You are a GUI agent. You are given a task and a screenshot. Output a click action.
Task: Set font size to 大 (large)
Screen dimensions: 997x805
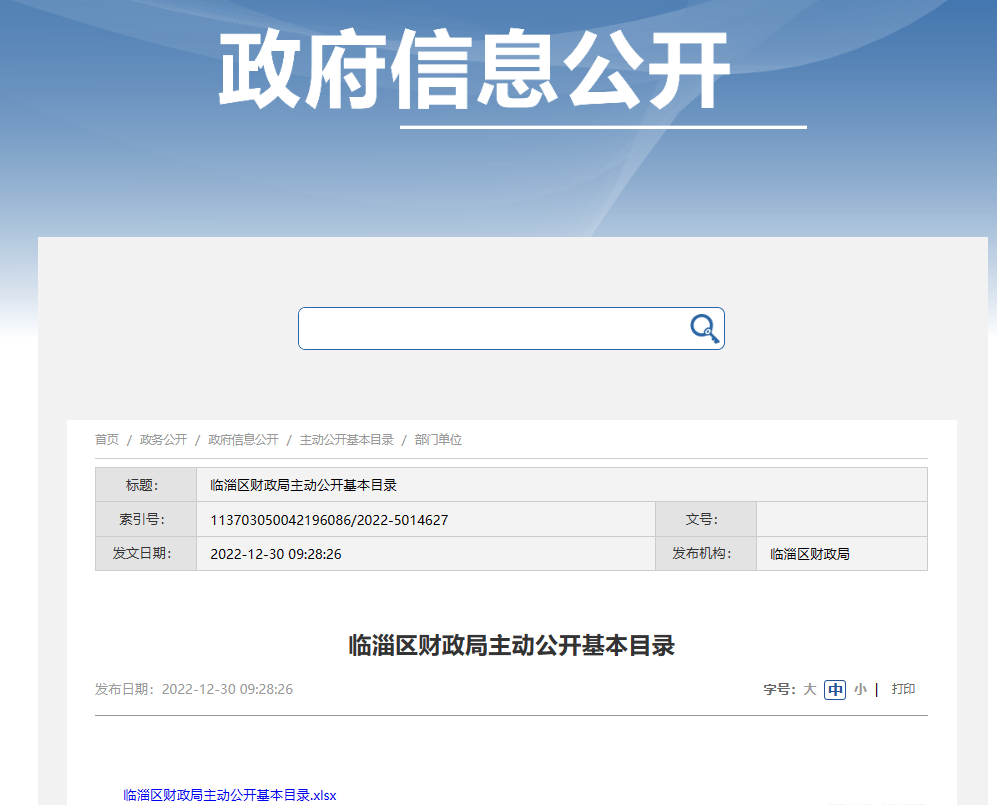click(809, 689)
